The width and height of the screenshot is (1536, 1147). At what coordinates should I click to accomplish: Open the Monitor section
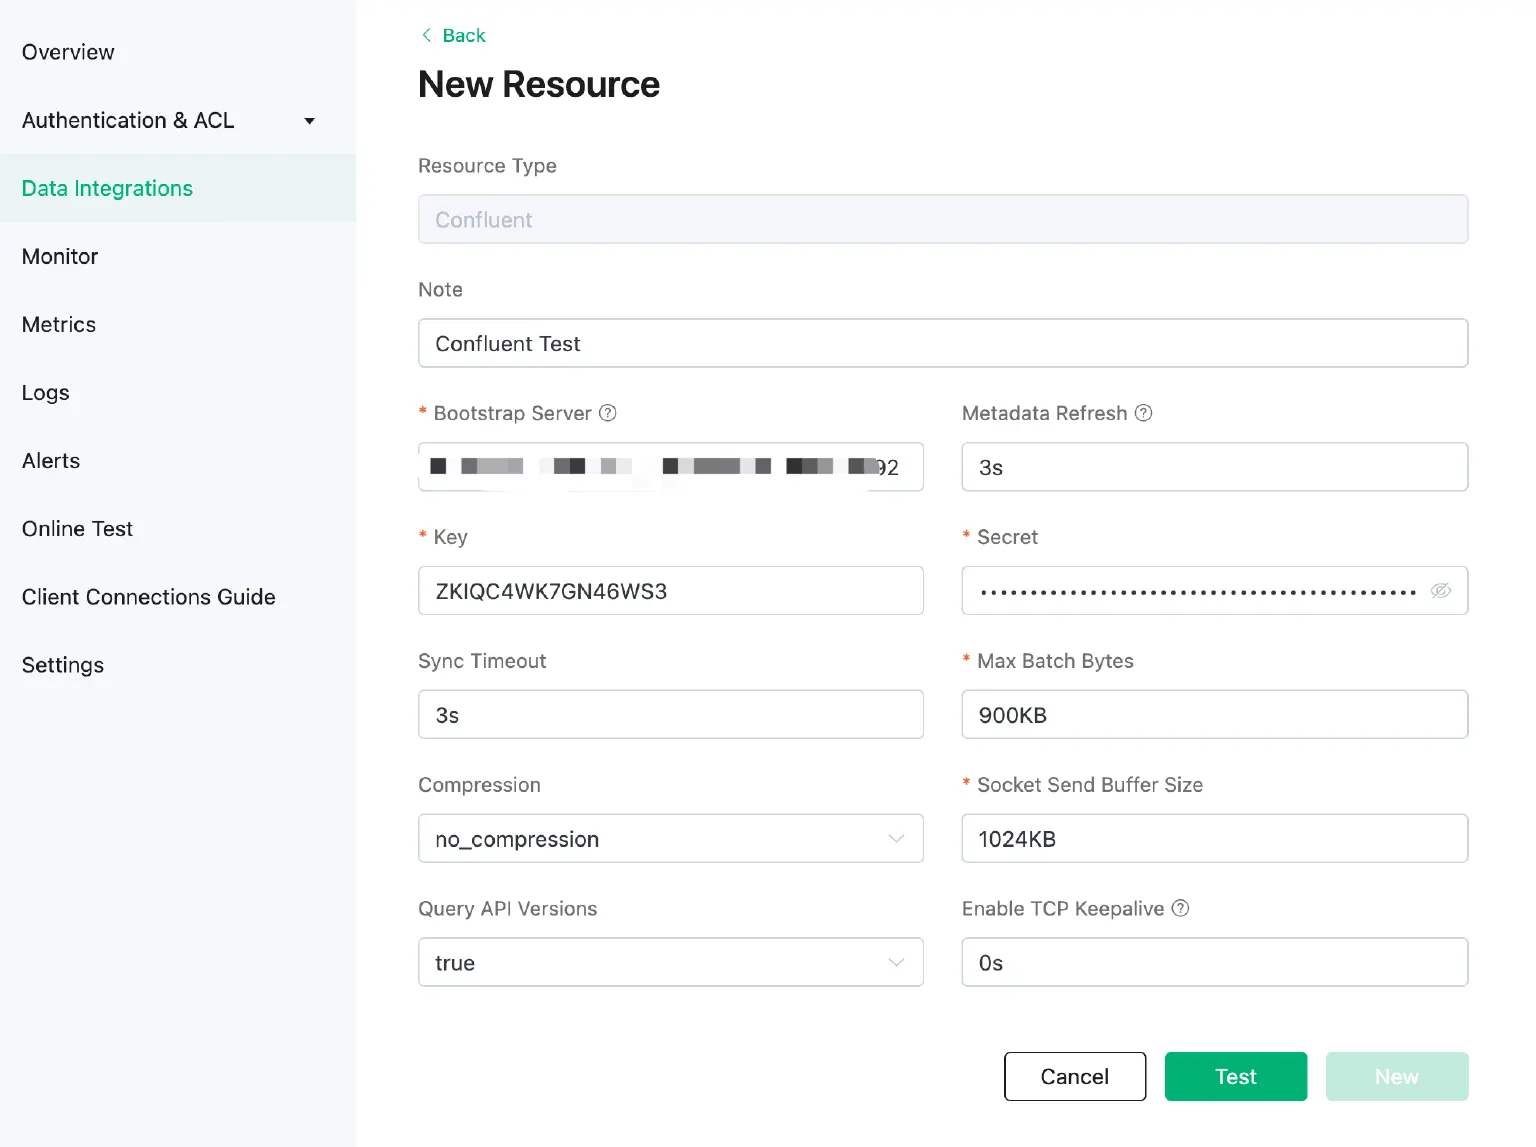pyautogui.click(x=59, y=256)
